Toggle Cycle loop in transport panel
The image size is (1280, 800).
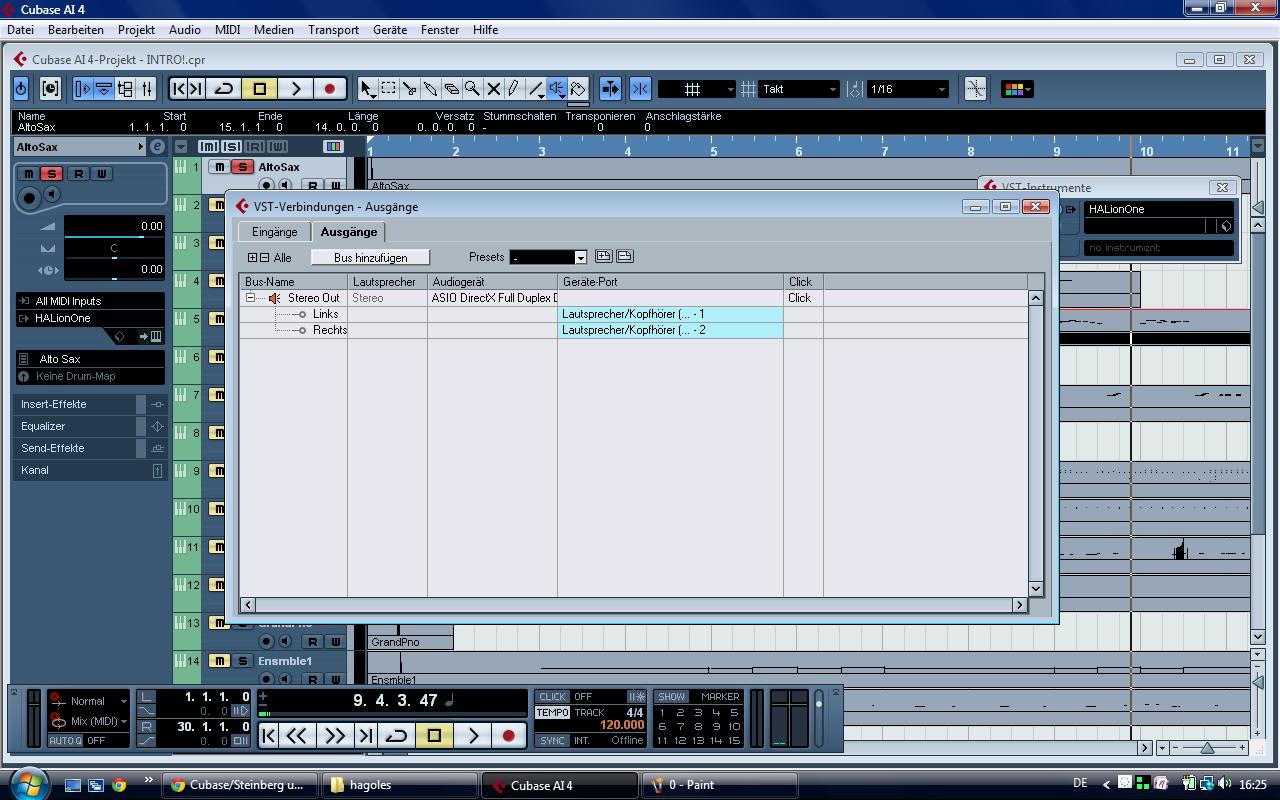396,736
